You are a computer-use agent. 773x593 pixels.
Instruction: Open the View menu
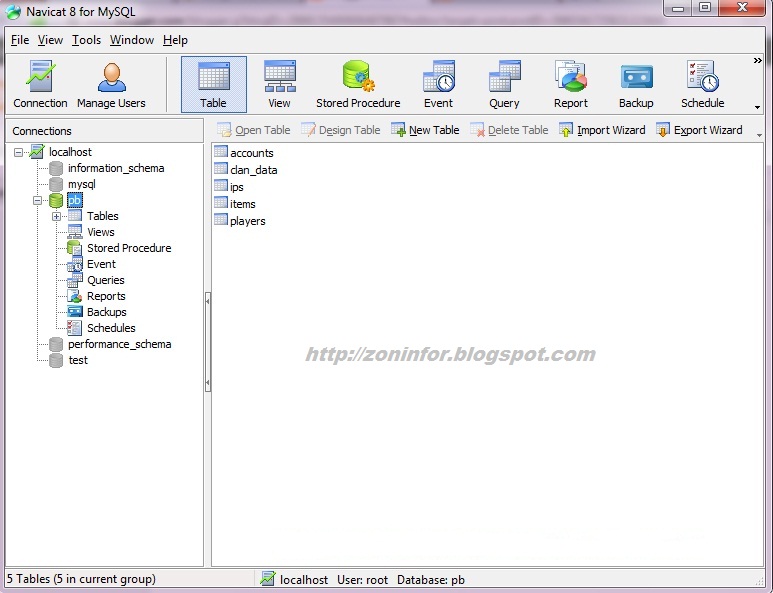(50, 40)
